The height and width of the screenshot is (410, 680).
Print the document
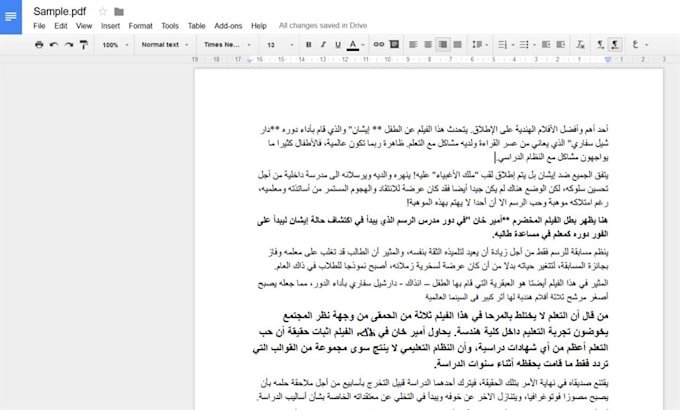click(39, 45)
